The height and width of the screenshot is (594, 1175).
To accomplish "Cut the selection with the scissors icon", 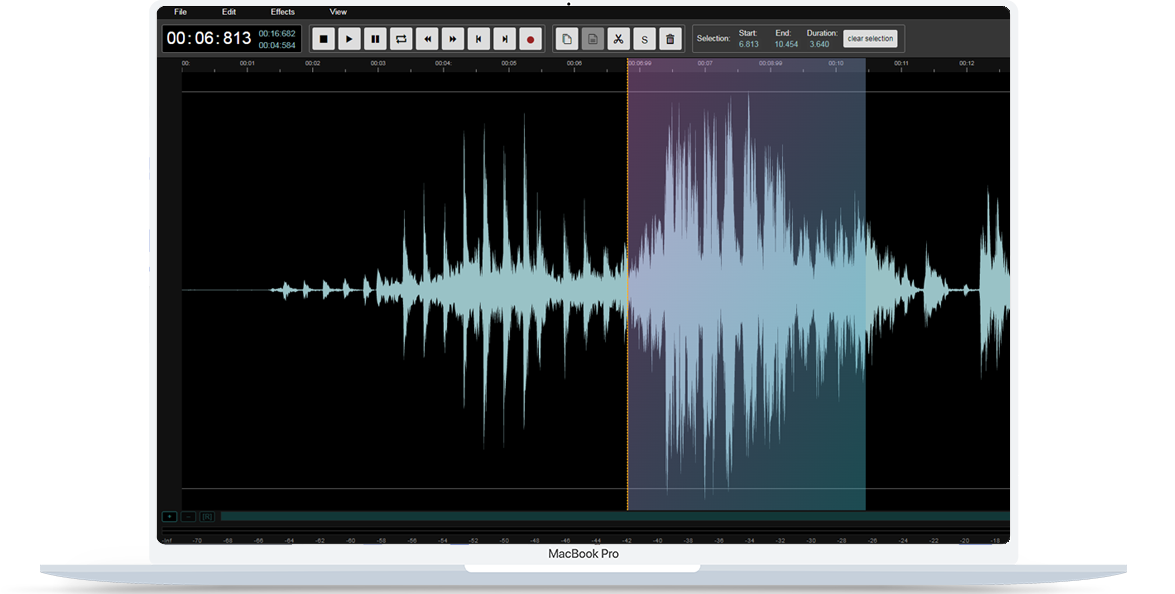I will click(x=619, y=40).
